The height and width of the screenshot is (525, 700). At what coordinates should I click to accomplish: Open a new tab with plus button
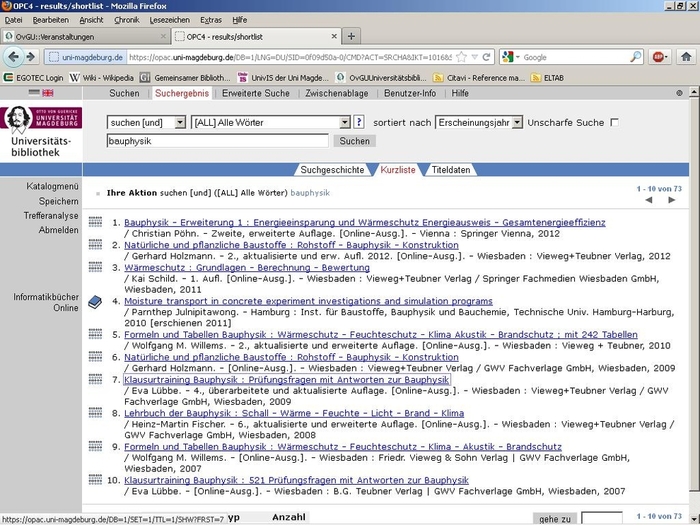351,36
